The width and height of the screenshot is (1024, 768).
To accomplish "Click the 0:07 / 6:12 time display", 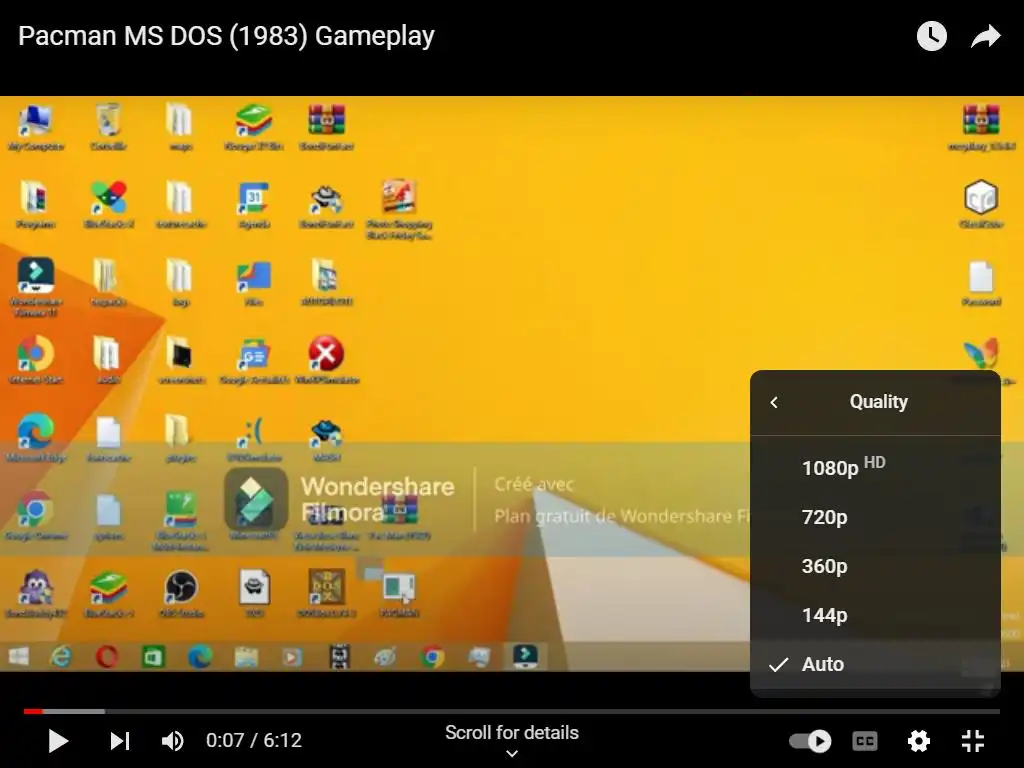I will (x=254, y=741).
